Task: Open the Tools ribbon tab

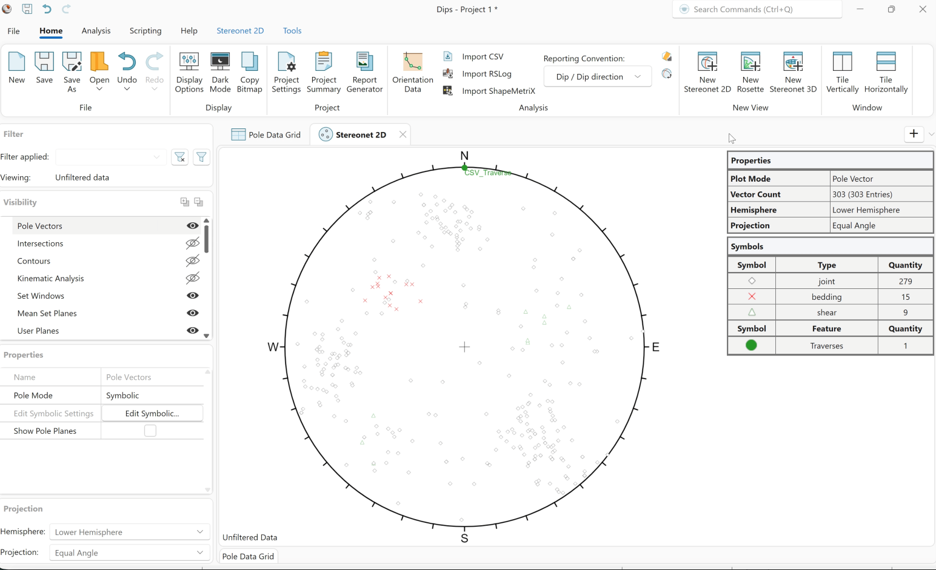Action: tap(292, 30)
